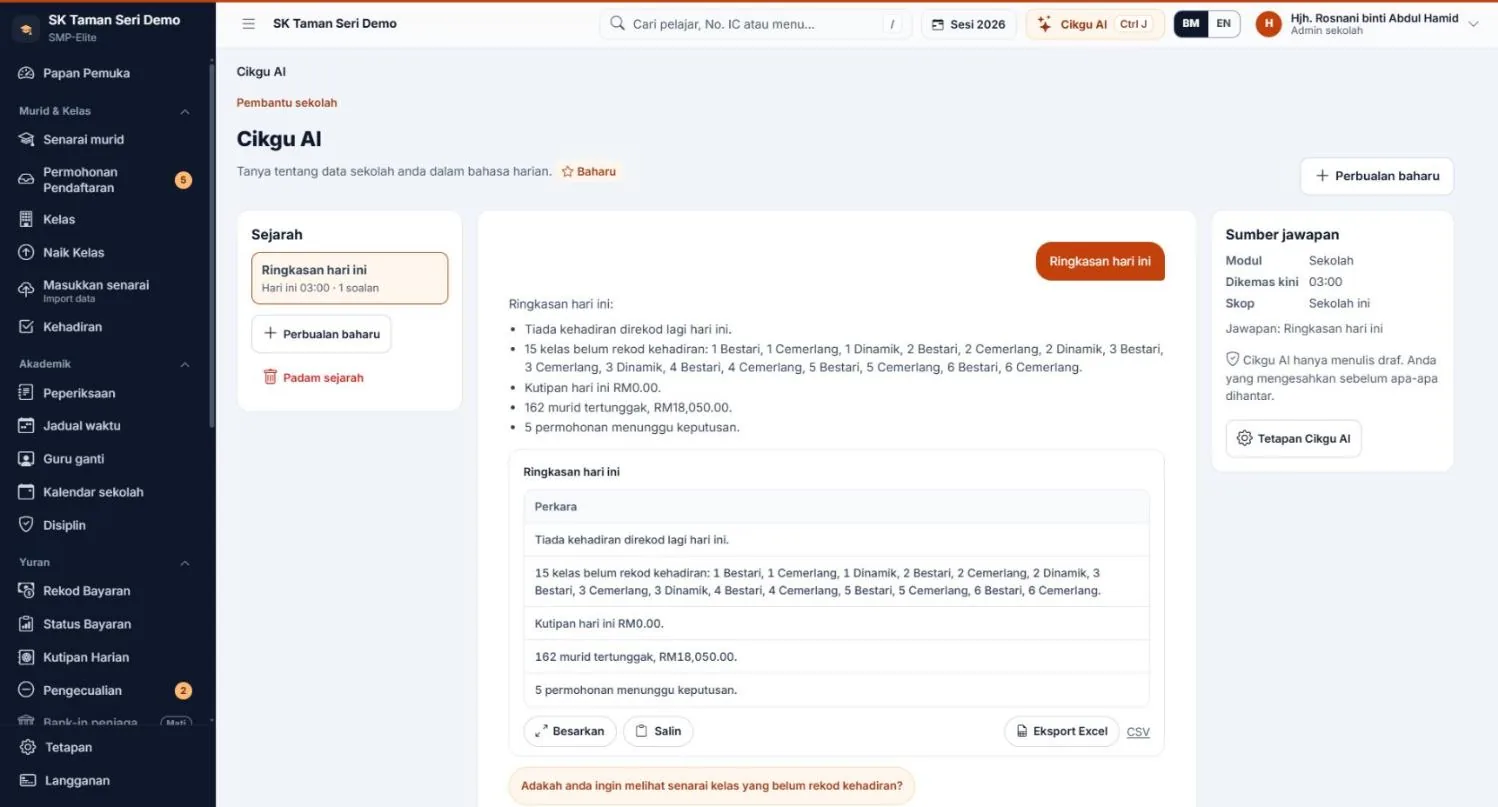Image resolution: width=1498 pixels, height=807 pixels.
Task: Click the Langganan card icon
Action: [28, 781]
